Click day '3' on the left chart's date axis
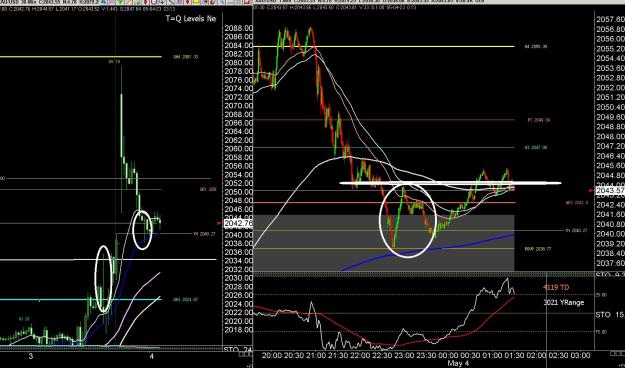 click(x=30, y=356)
